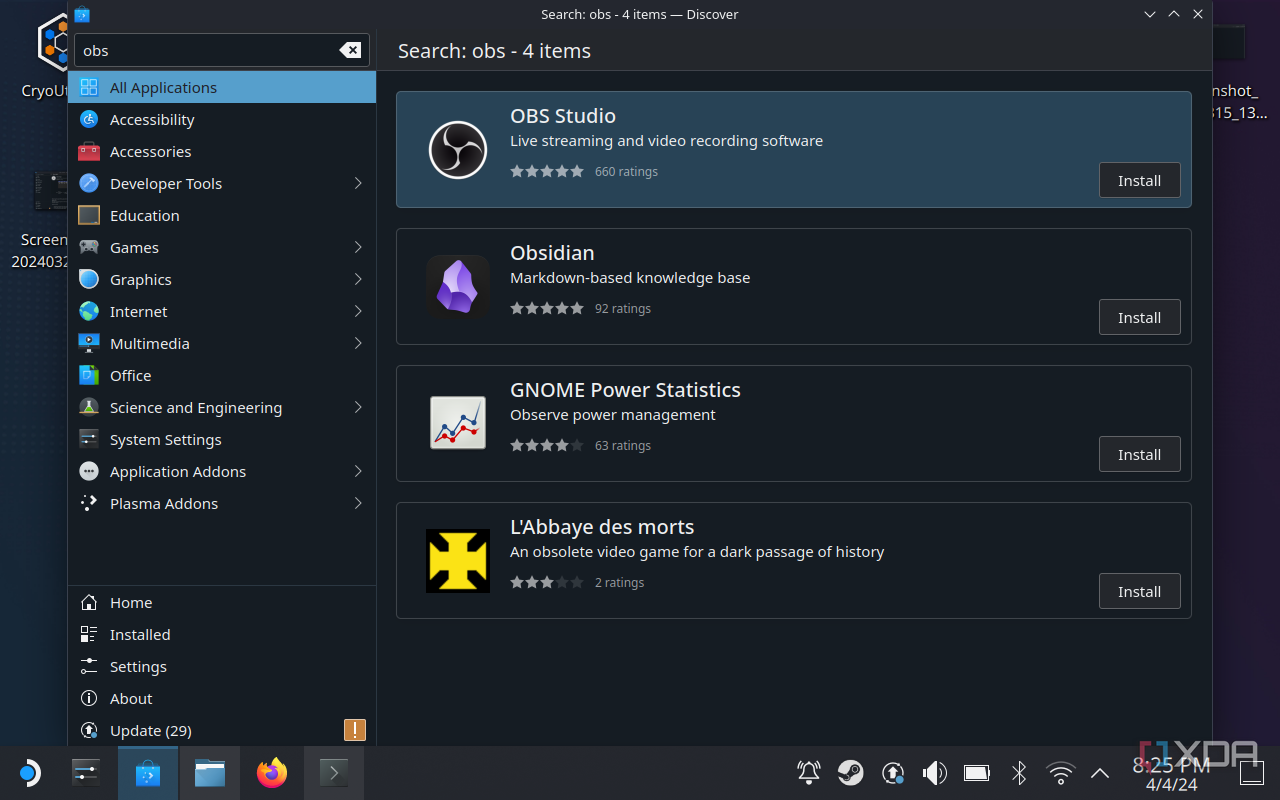1280x800 pixels.
Task: Click the System Settings sliders icon
Action: click(x=89, y=439)
